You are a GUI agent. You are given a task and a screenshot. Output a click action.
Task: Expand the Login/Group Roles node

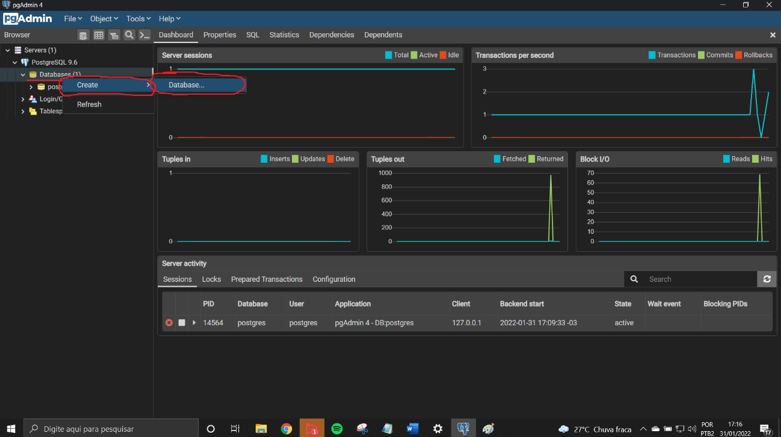(23, 99)
